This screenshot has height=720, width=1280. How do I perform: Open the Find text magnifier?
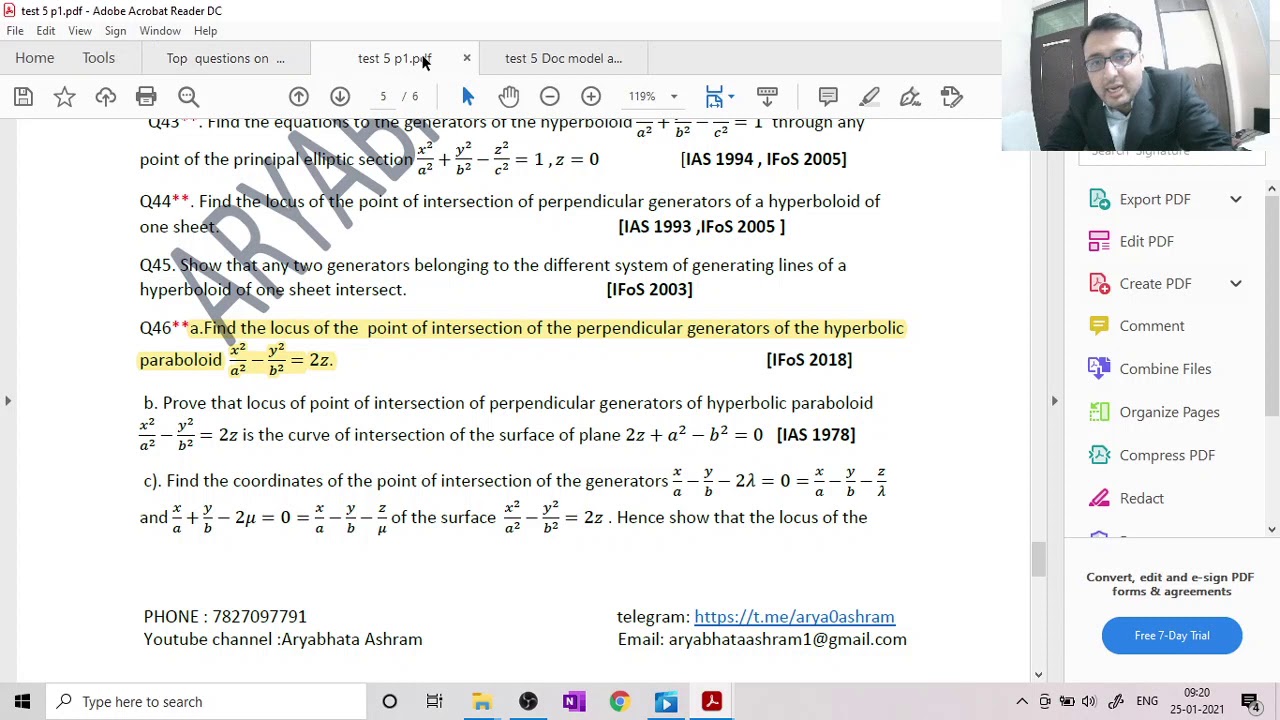point(188,97)
